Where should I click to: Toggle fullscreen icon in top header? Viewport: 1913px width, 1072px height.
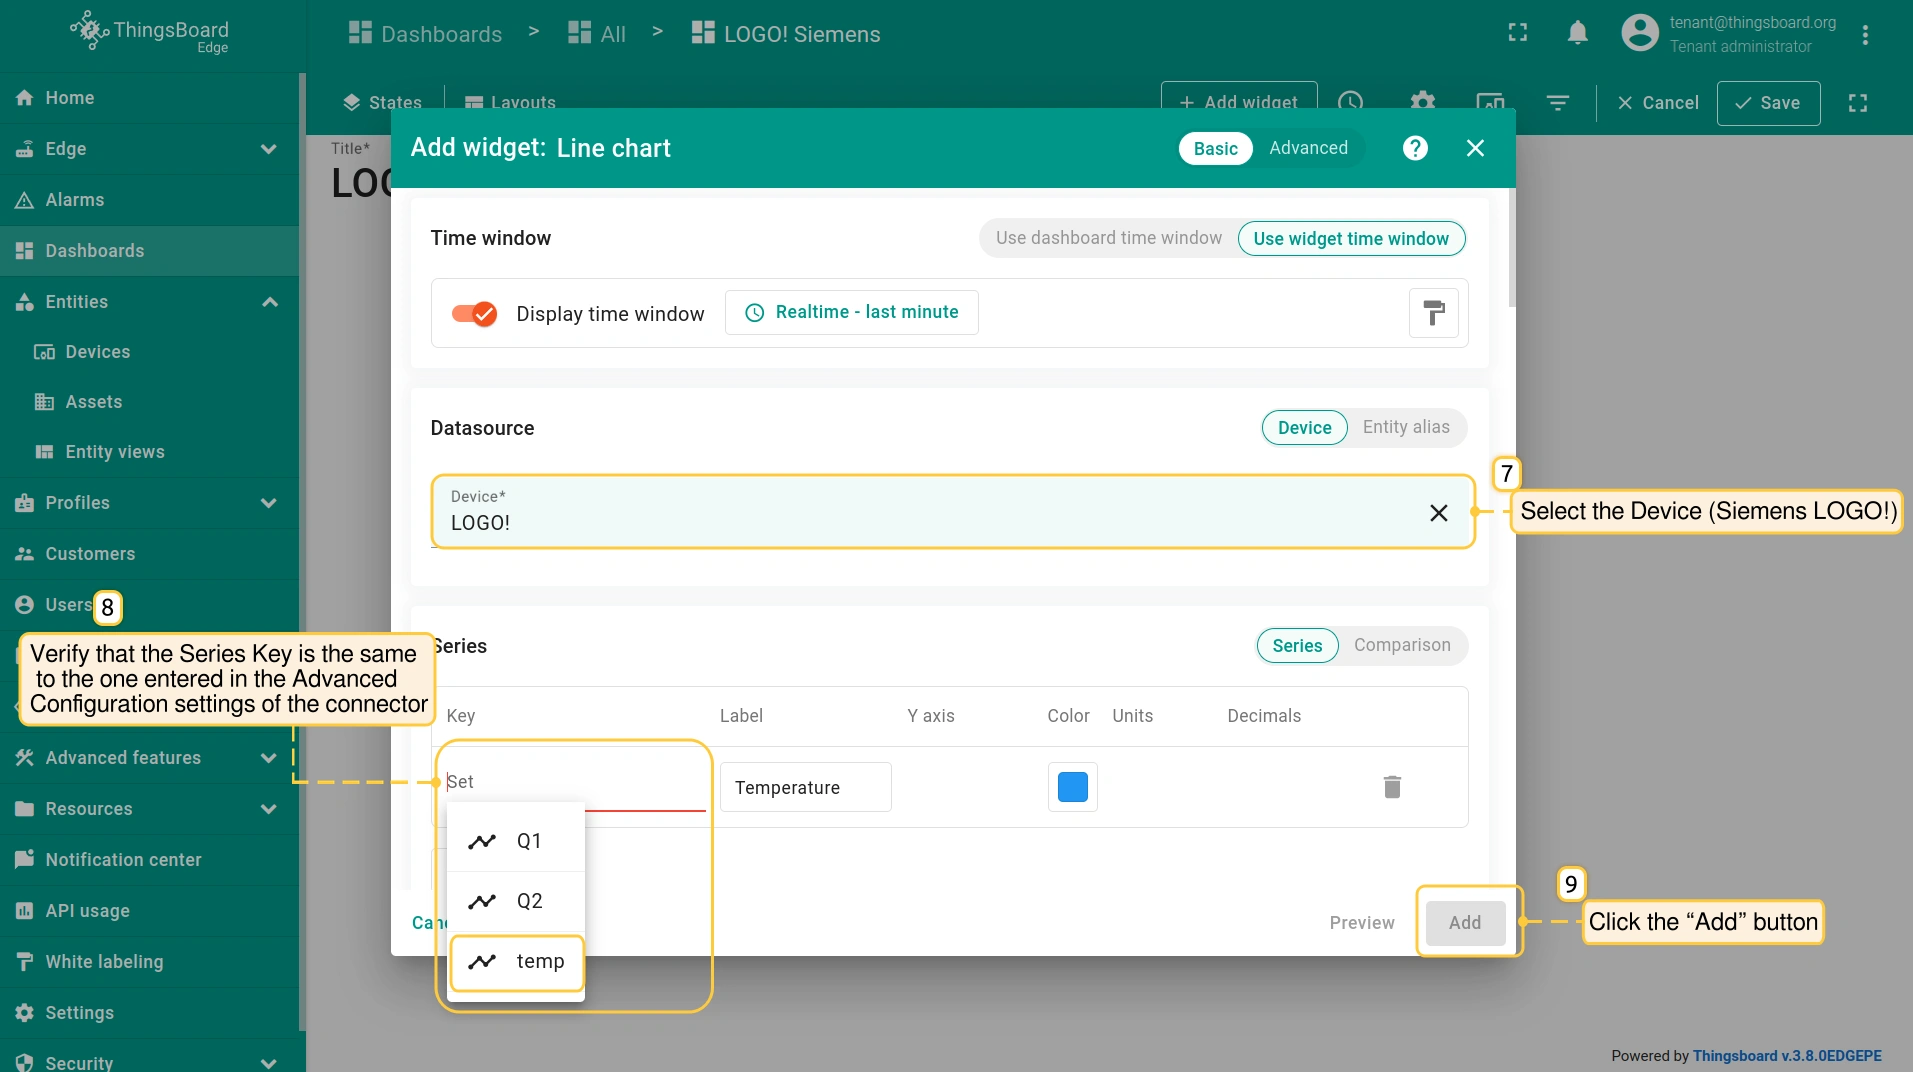1517,33
